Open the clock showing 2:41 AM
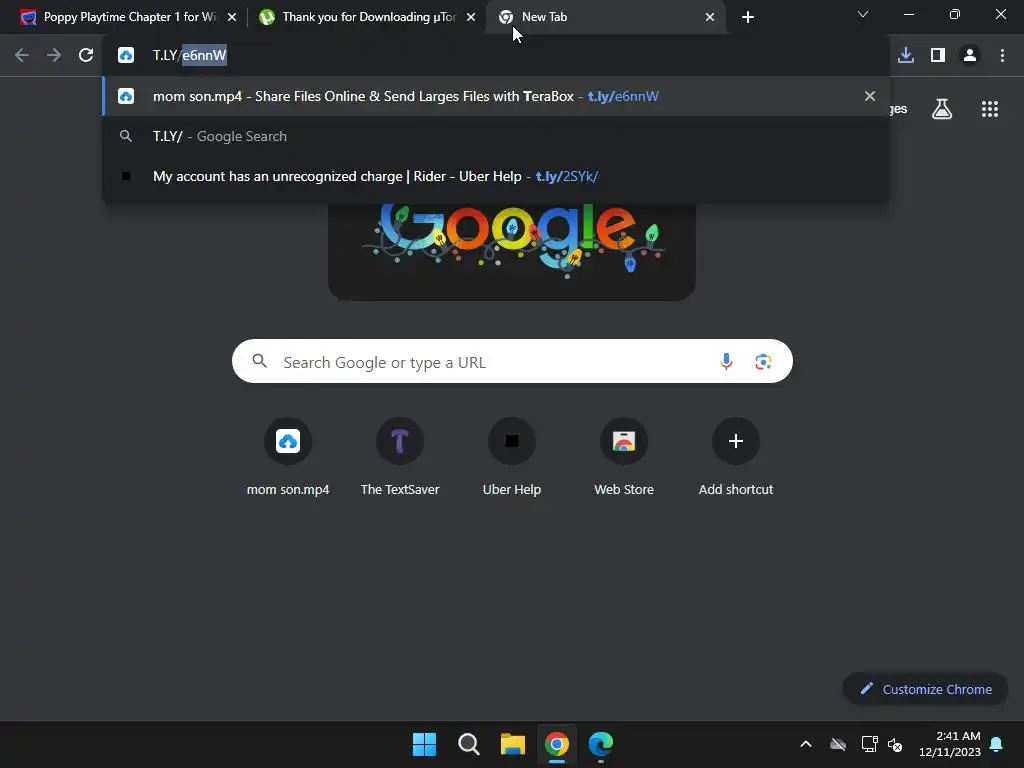The width and height of the screenshot is (1024, 768). pyautogui.click(x=950, y=744)
